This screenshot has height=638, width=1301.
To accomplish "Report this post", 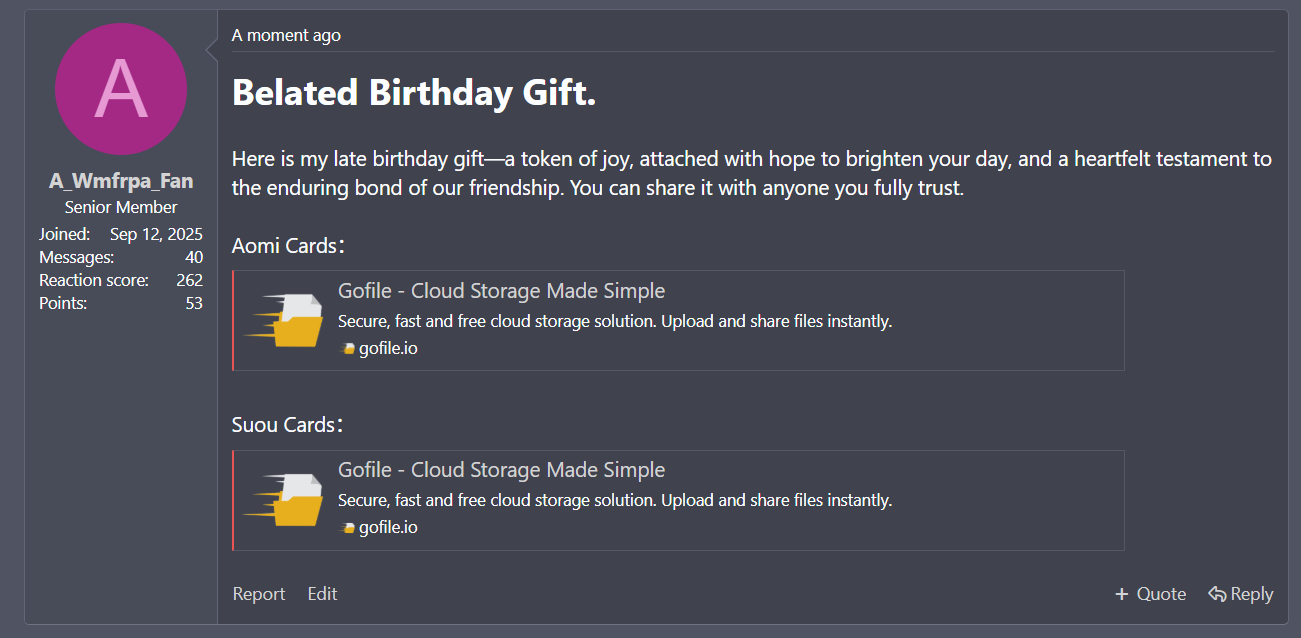I will pyautogui.click(x=259, y=594).
